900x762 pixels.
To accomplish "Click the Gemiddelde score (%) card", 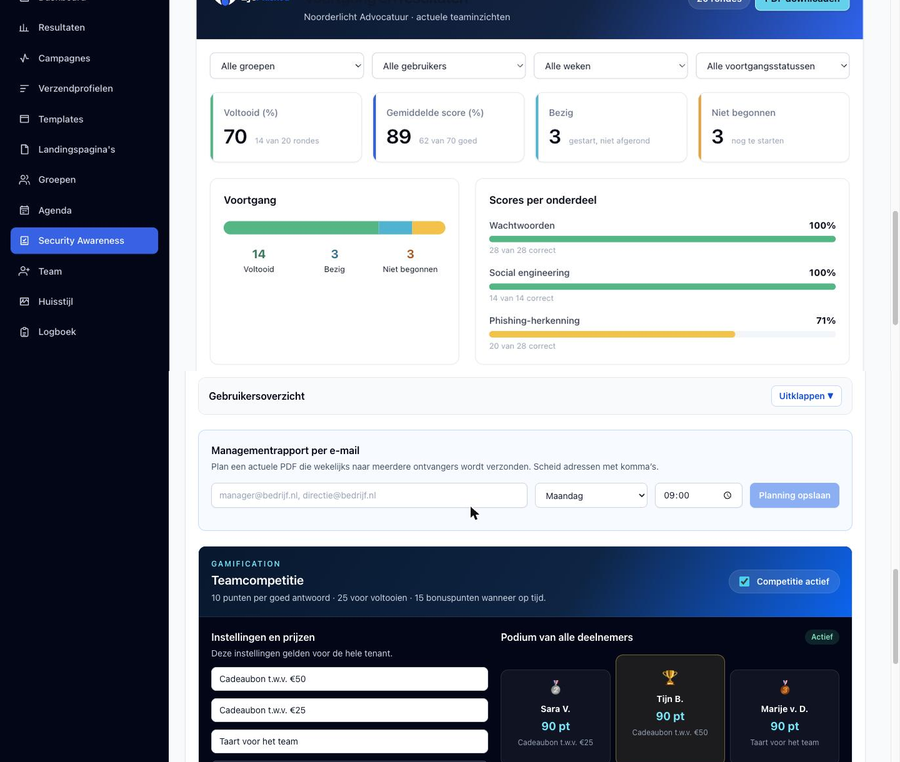I will pos(448,127).
